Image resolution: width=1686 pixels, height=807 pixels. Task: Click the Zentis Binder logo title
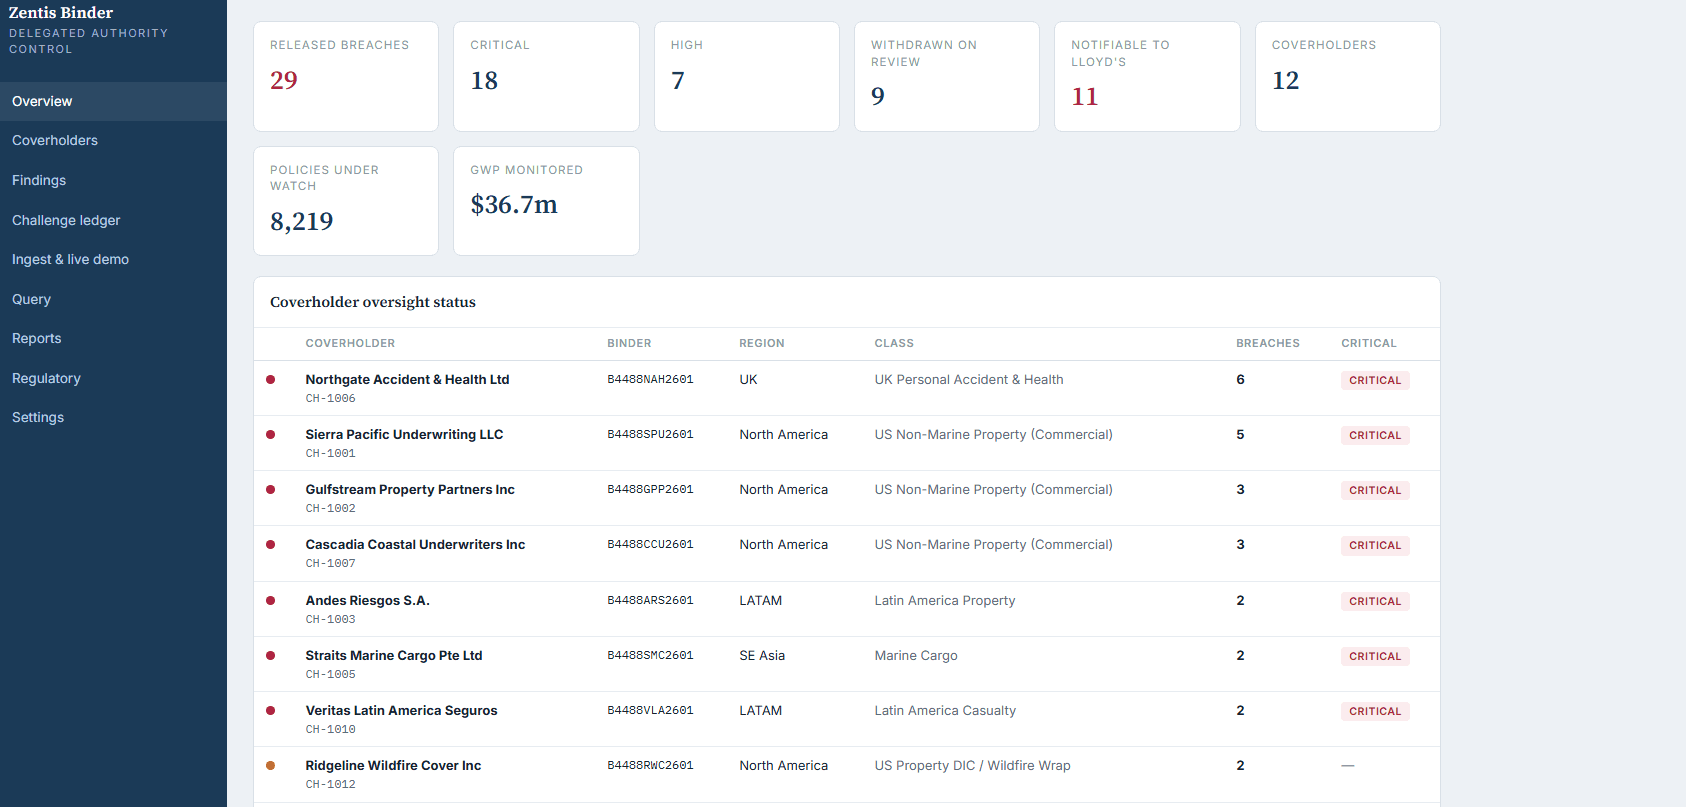pyautogui.click(x=61, y=13)
